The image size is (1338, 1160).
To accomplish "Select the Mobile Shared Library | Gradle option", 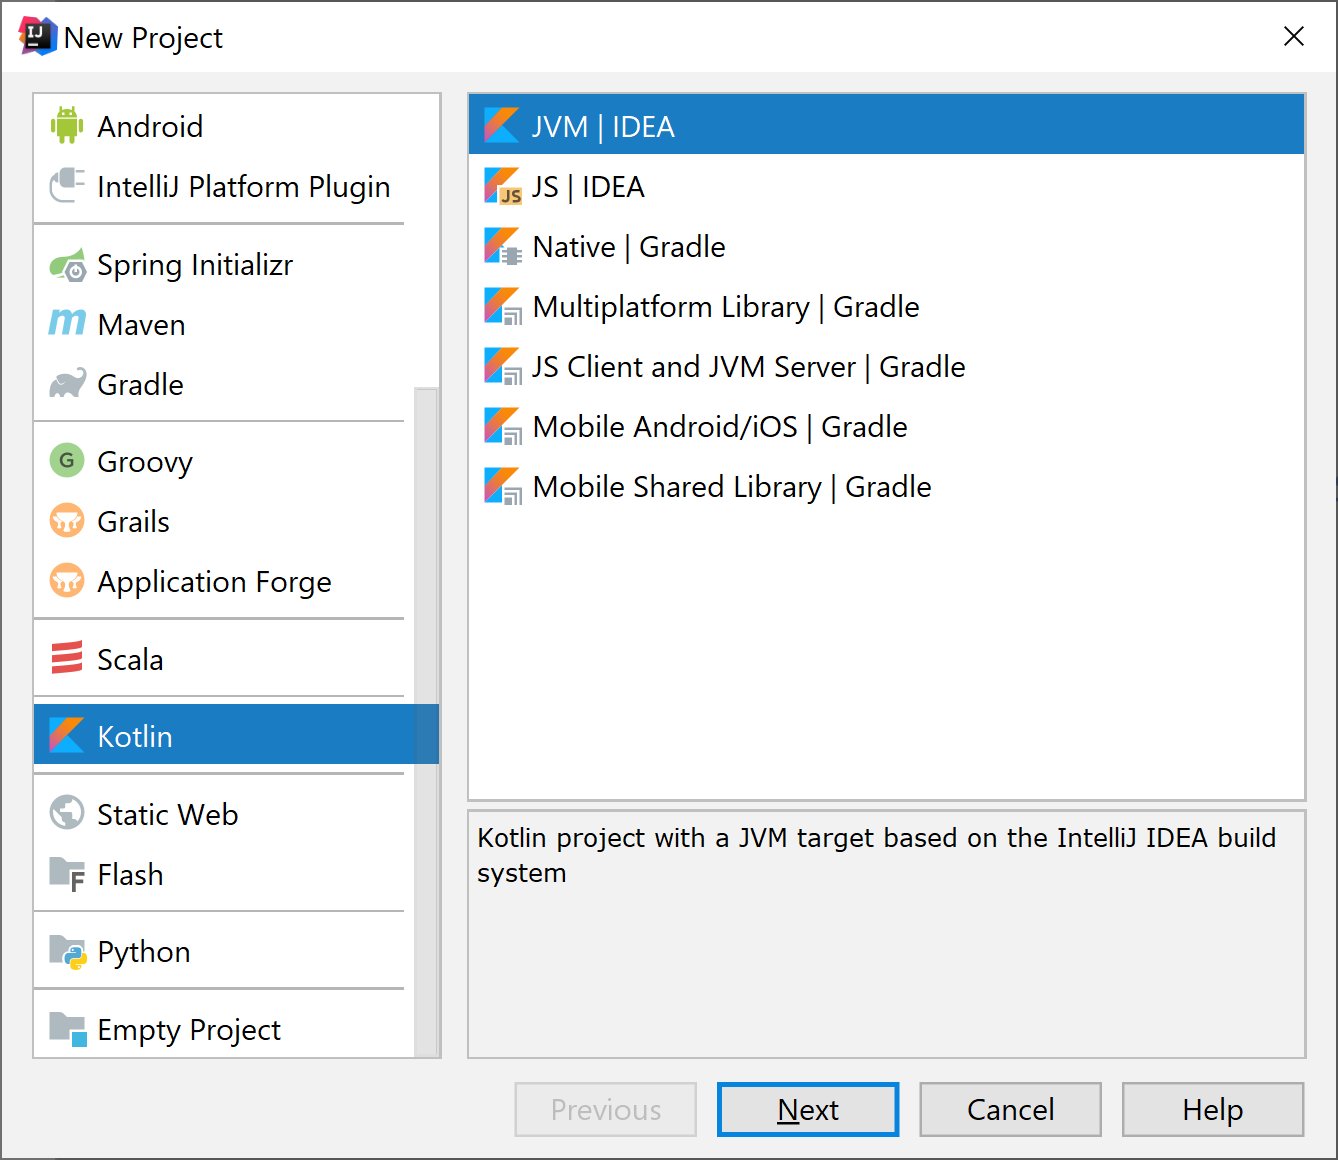I will 731,486.
